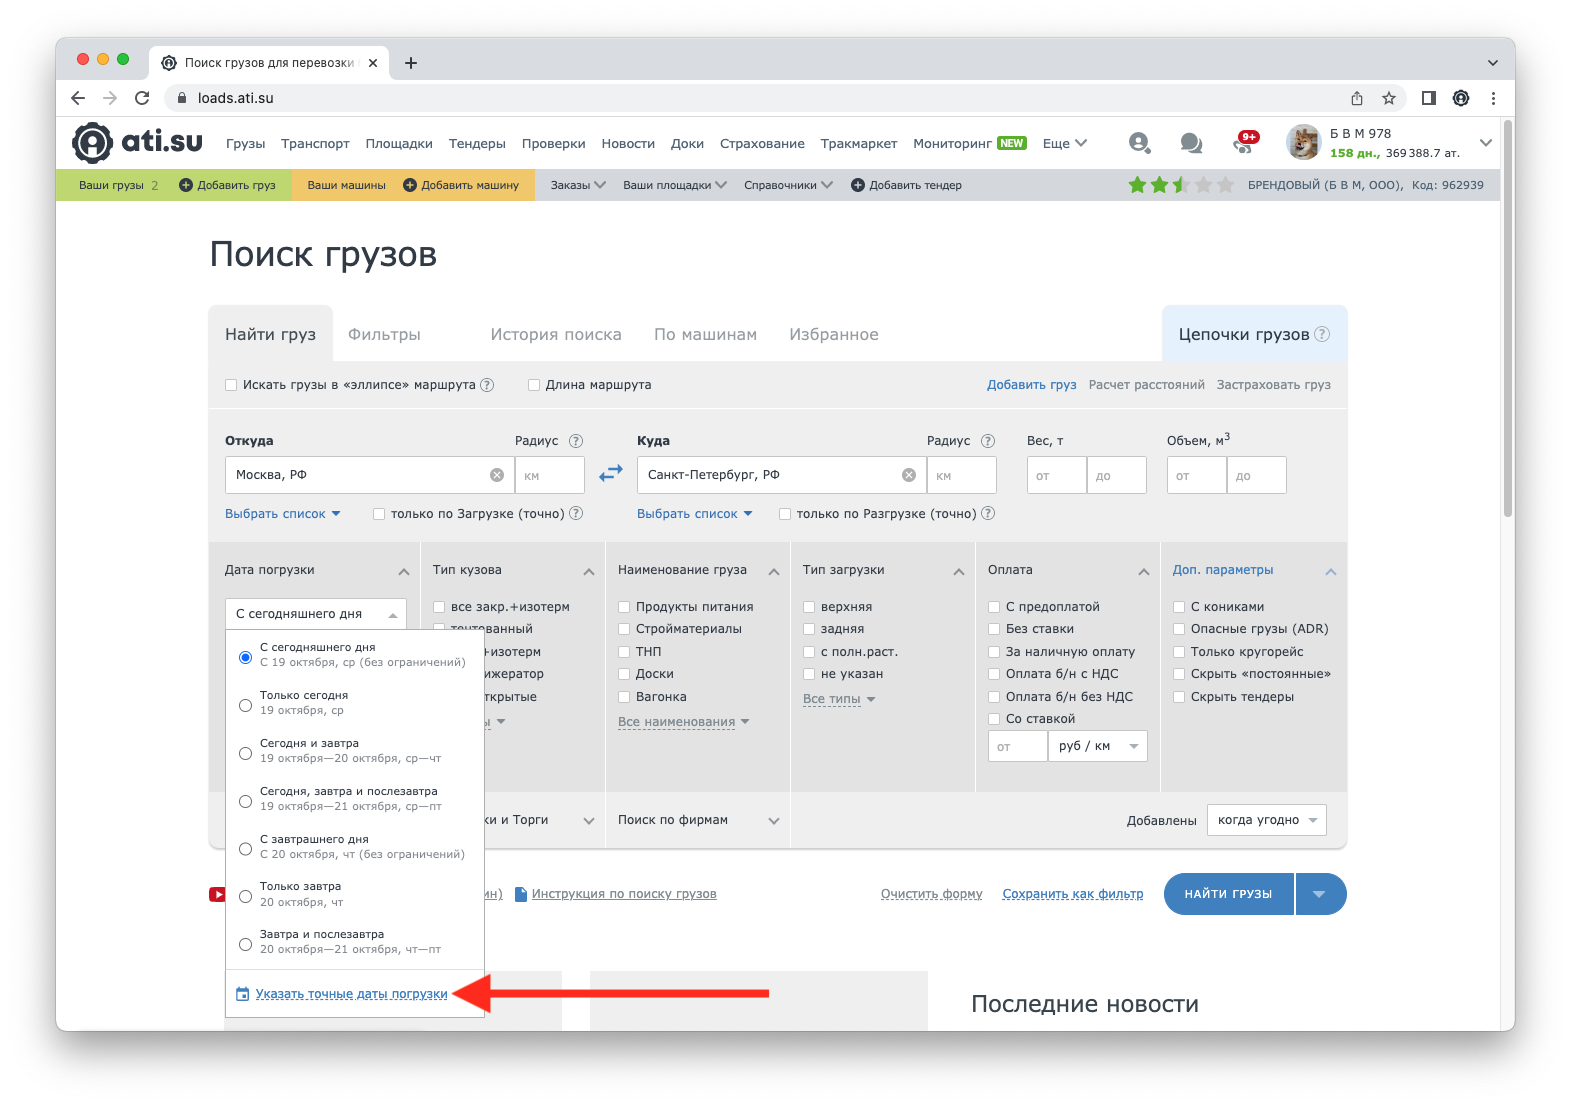The image size is (1571, 1105).
Task: Click help icon next to Цепочки грузов
Action: click(1322, 334)
